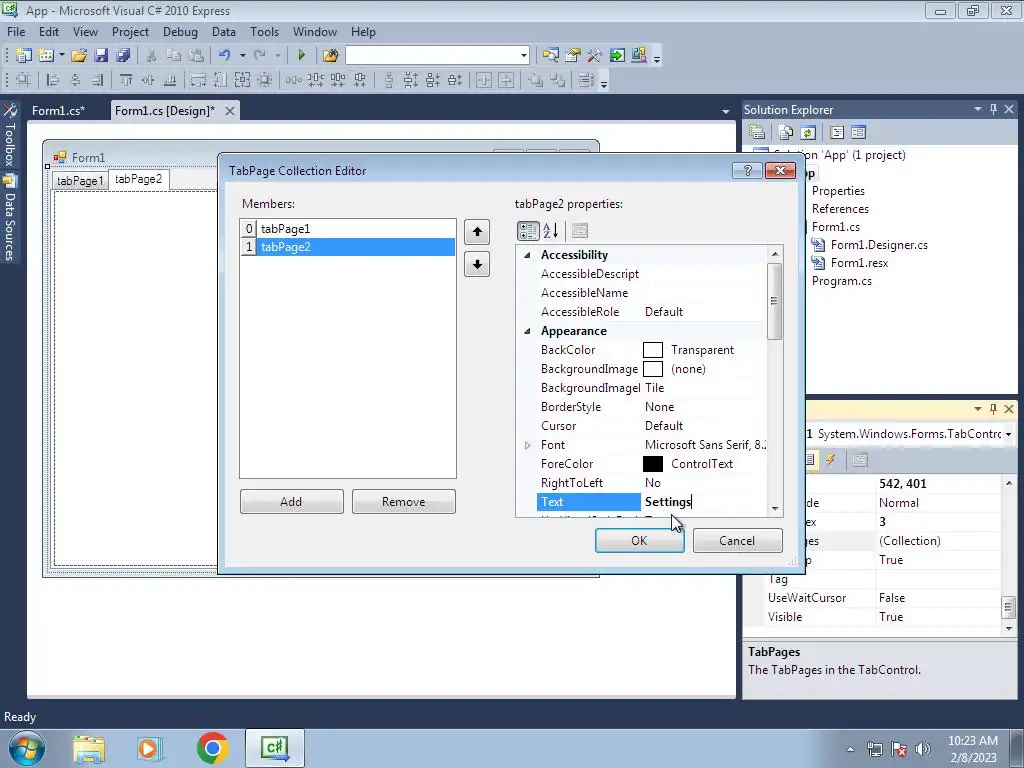This screenshot has height=768, width=1024.
Task: Click Categorized view icon in collection editor
Action: click(528, 231)
